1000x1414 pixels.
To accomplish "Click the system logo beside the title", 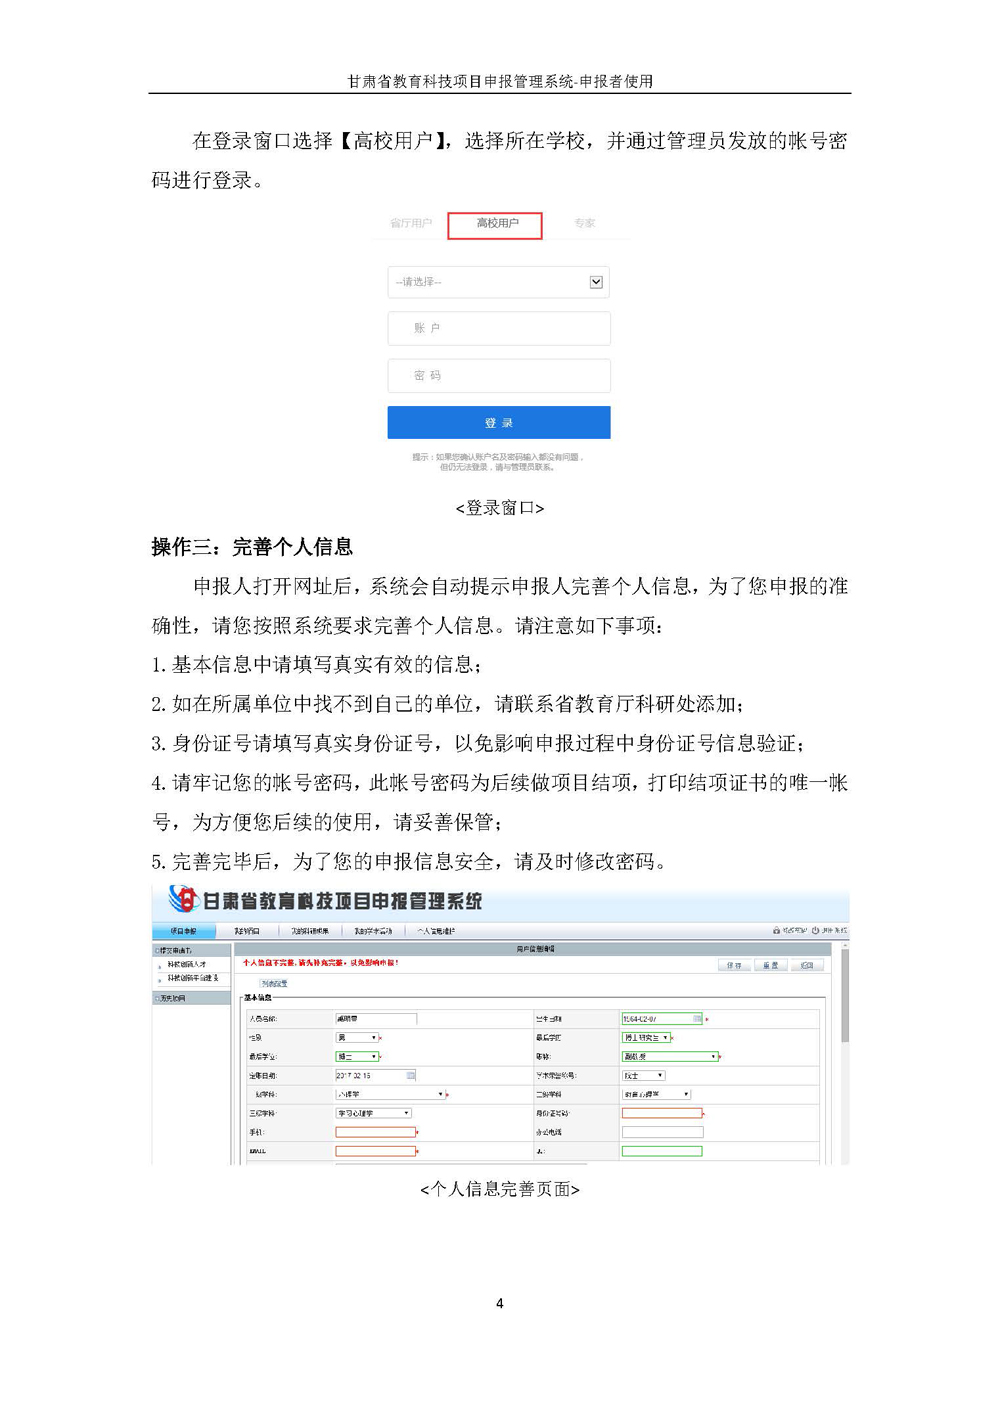I will [183, 900].
